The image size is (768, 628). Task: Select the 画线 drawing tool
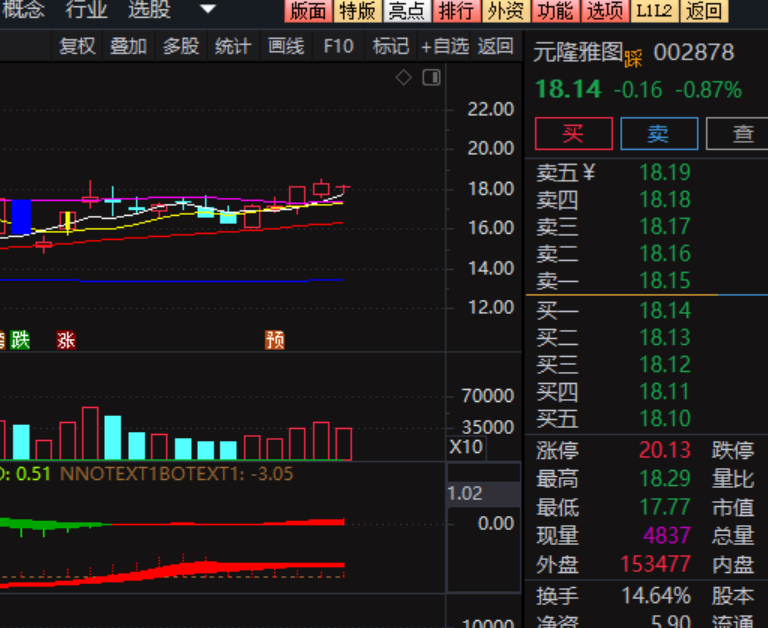click(x=286, y=46)
